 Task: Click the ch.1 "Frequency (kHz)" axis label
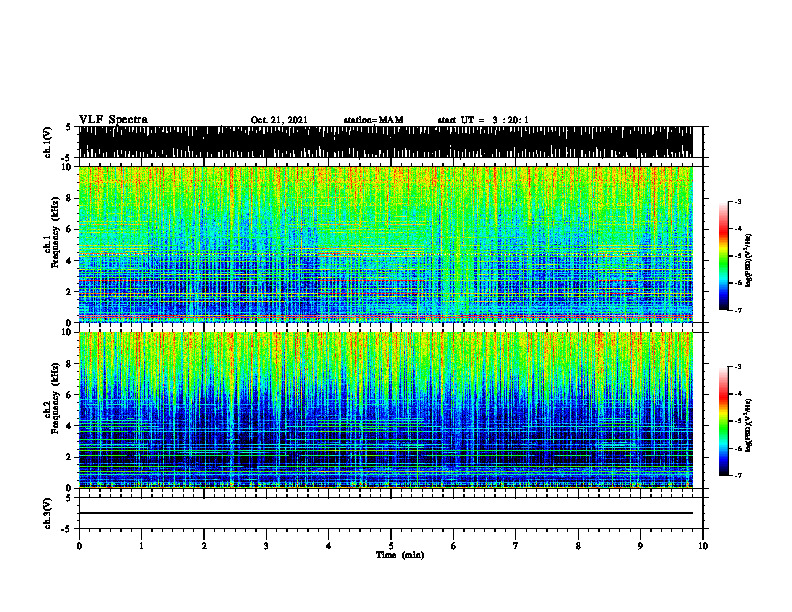[55, 232]
